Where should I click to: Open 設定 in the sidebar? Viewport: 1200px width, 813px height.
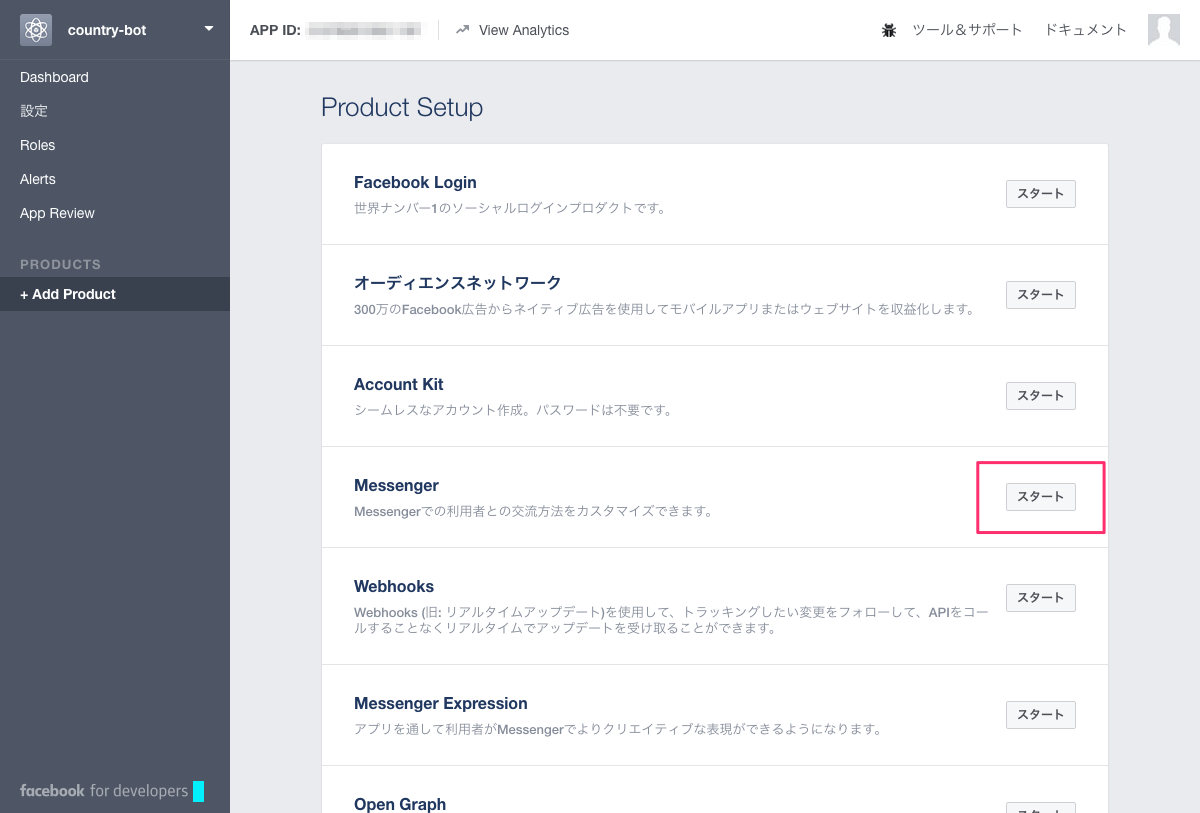pyautogui.click(x=34, y=111)
